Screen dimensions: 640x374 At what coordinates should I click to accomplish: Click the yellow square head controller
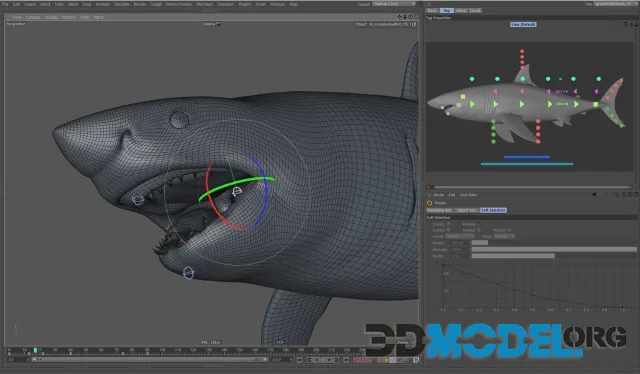pos(463,97)
